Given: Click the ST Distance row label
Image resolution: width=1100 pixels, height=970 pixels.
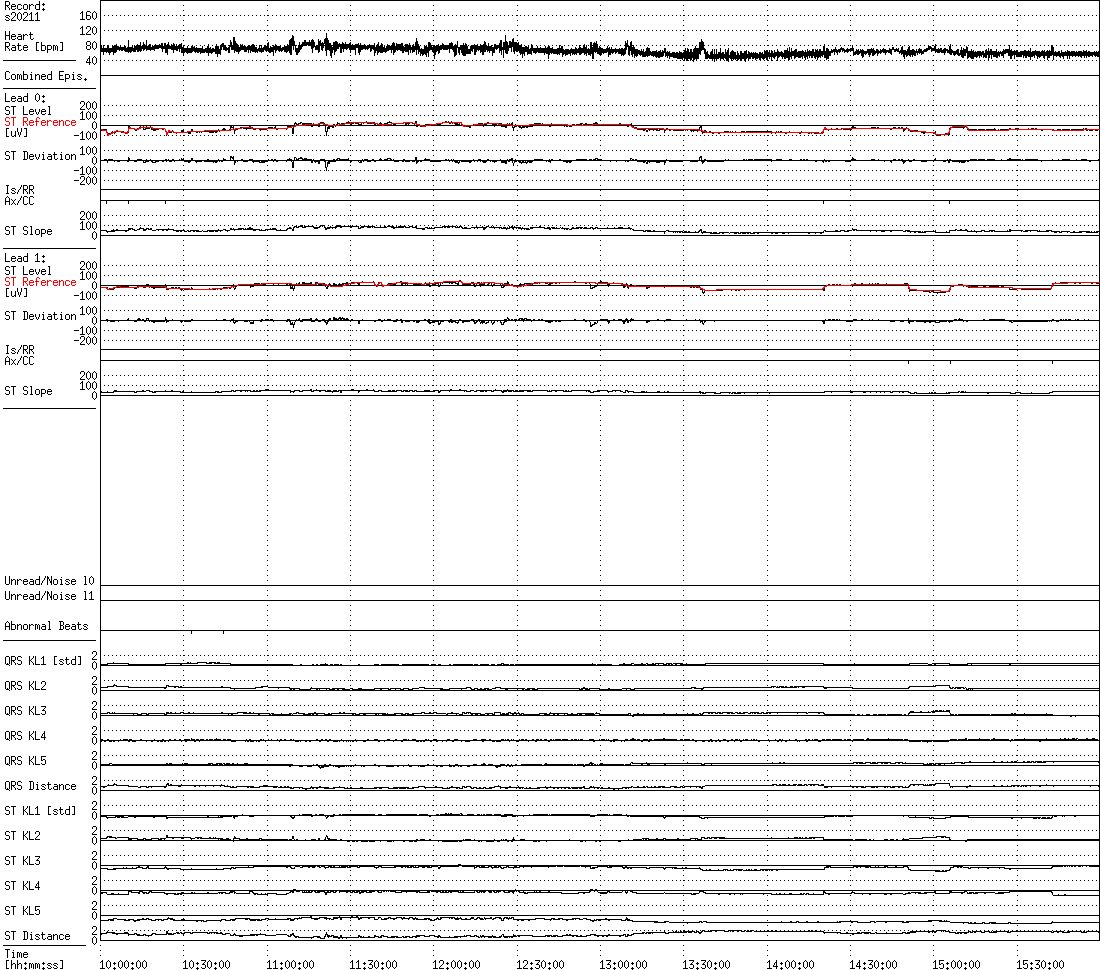Looking at the screenshot, I should click(x=37, y=936).
